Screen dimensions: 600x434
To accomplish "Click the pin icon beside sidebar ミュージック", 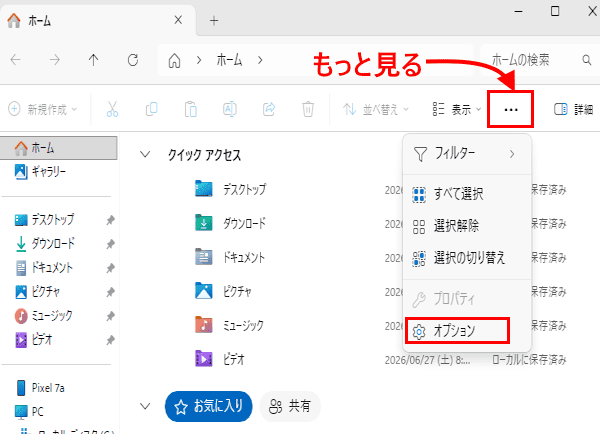I will [x=110, y=316].
